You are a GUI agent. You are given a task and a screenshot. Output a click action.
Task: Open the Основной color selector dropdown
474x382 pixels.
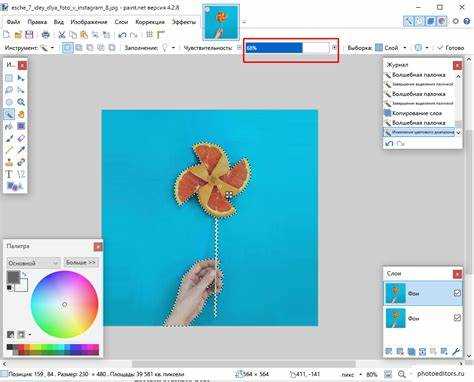click(x=33, y=263)
